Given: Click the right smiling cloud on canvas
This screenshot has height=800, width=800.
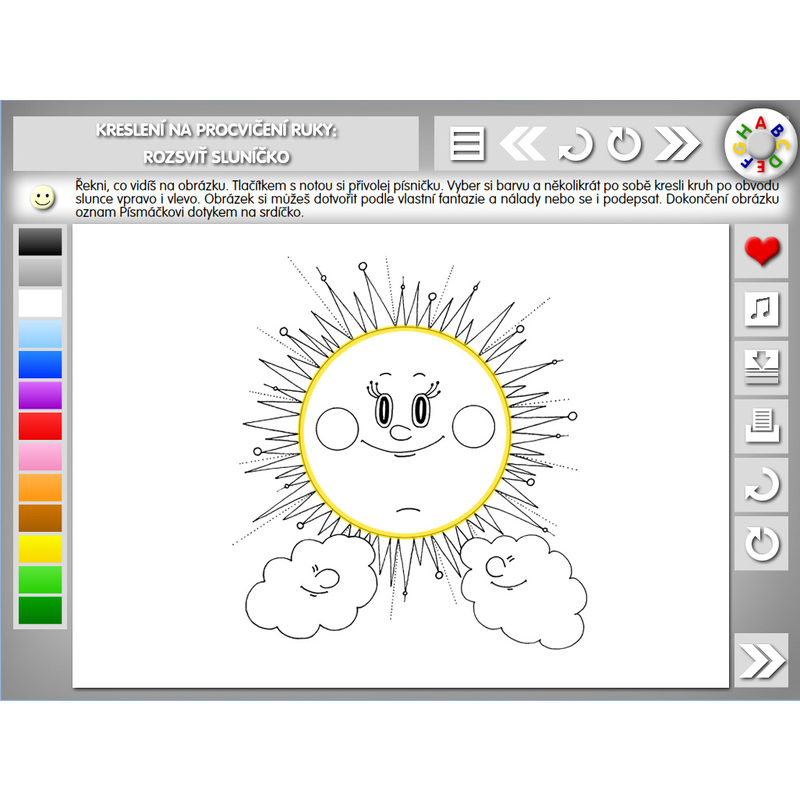Looking at the screenshot, I should (524, 591).
